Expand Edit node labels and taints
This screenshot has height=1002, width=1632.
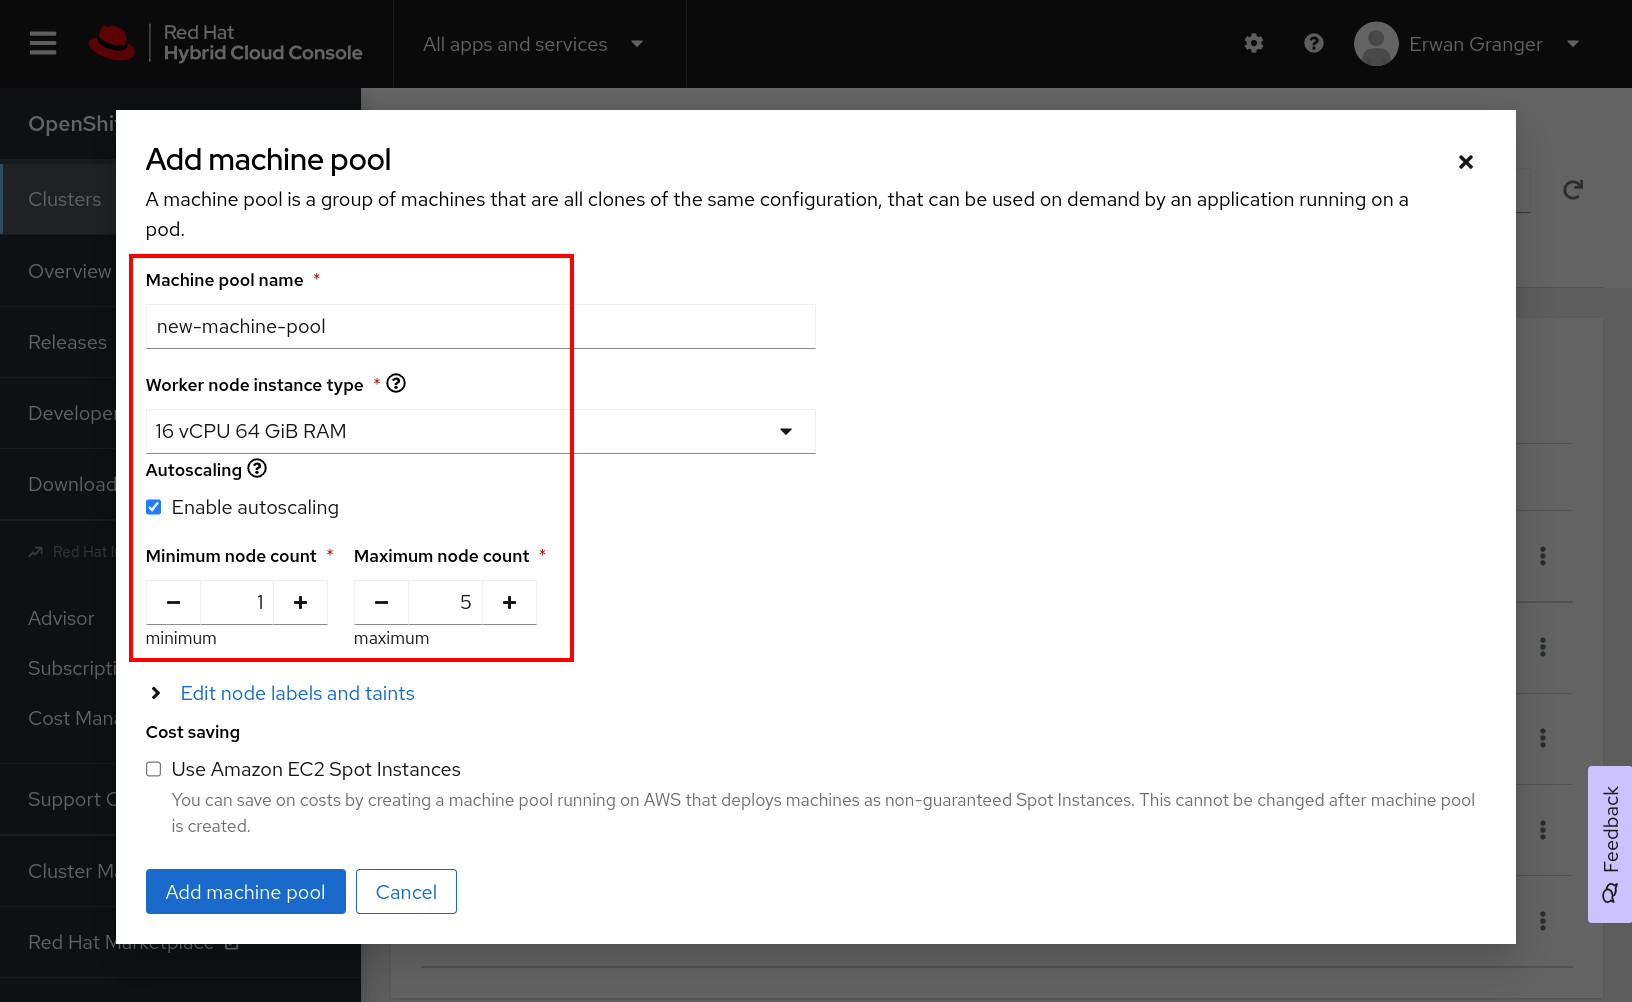click(x=297, y=693)
